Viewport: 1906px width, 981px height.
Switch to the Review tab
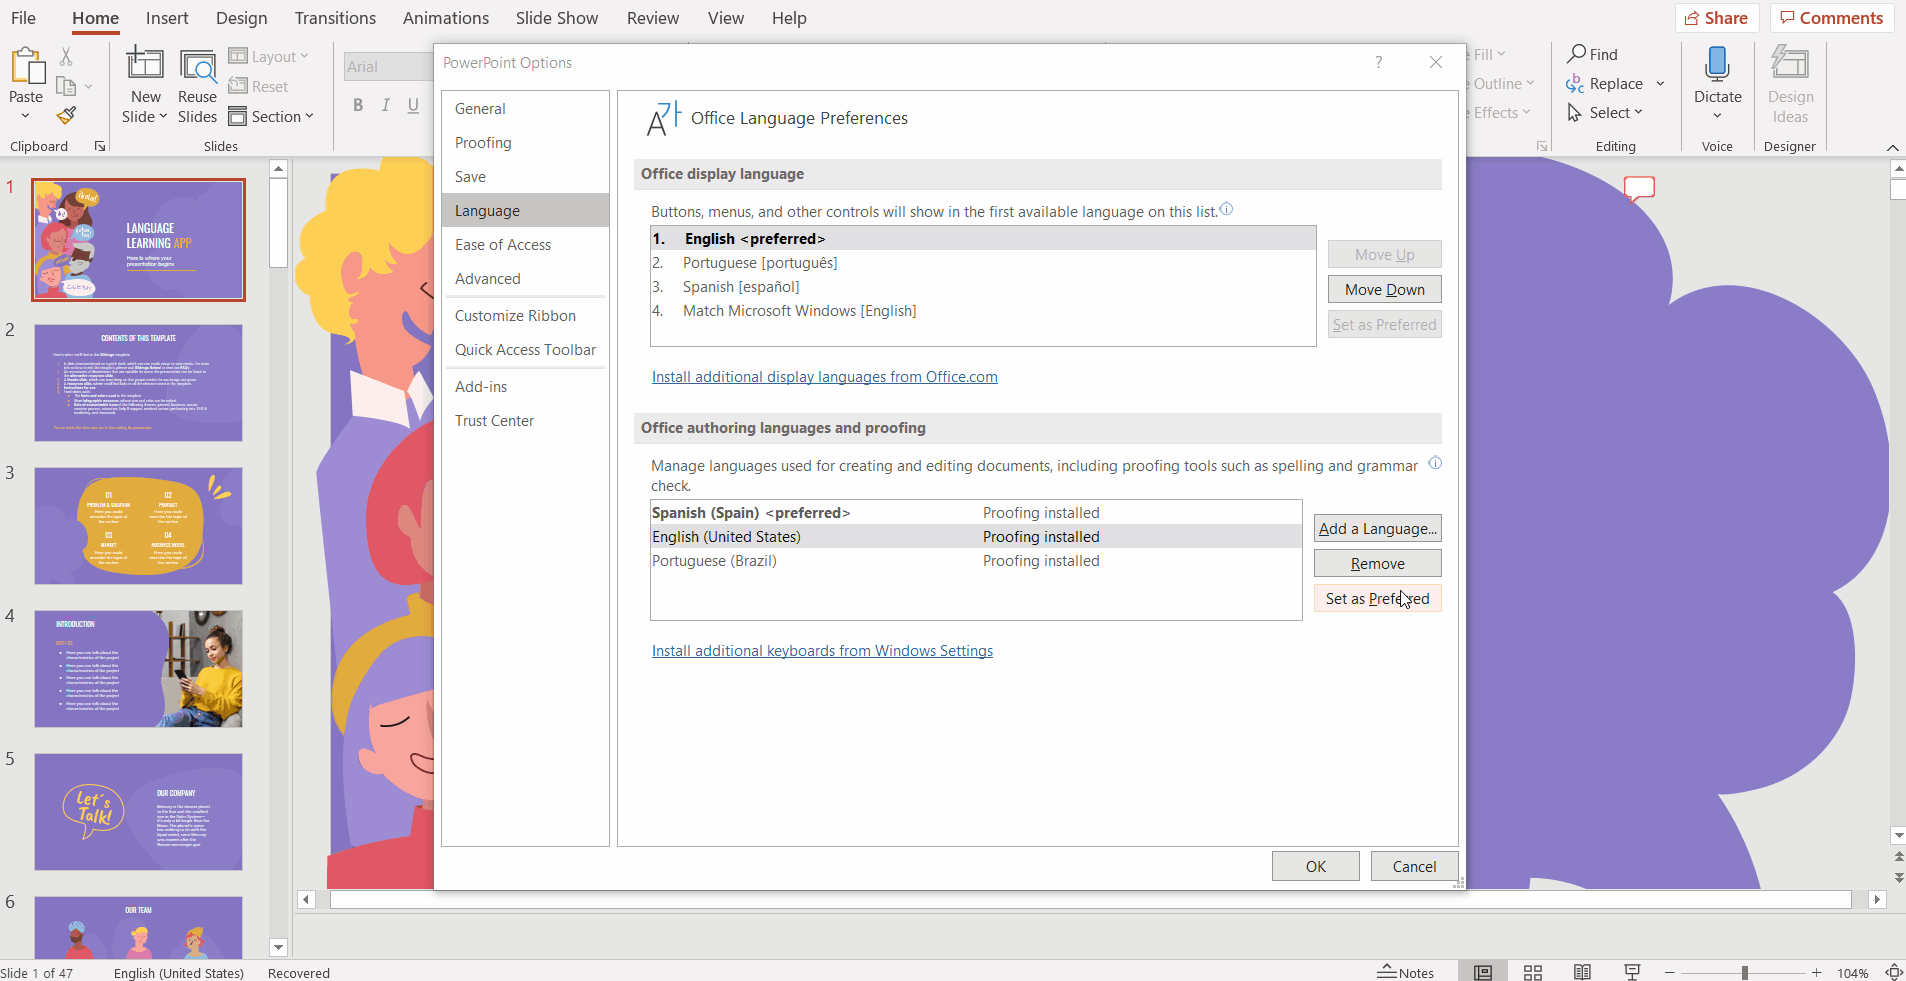pyautogui.click(x=651, y=17)
